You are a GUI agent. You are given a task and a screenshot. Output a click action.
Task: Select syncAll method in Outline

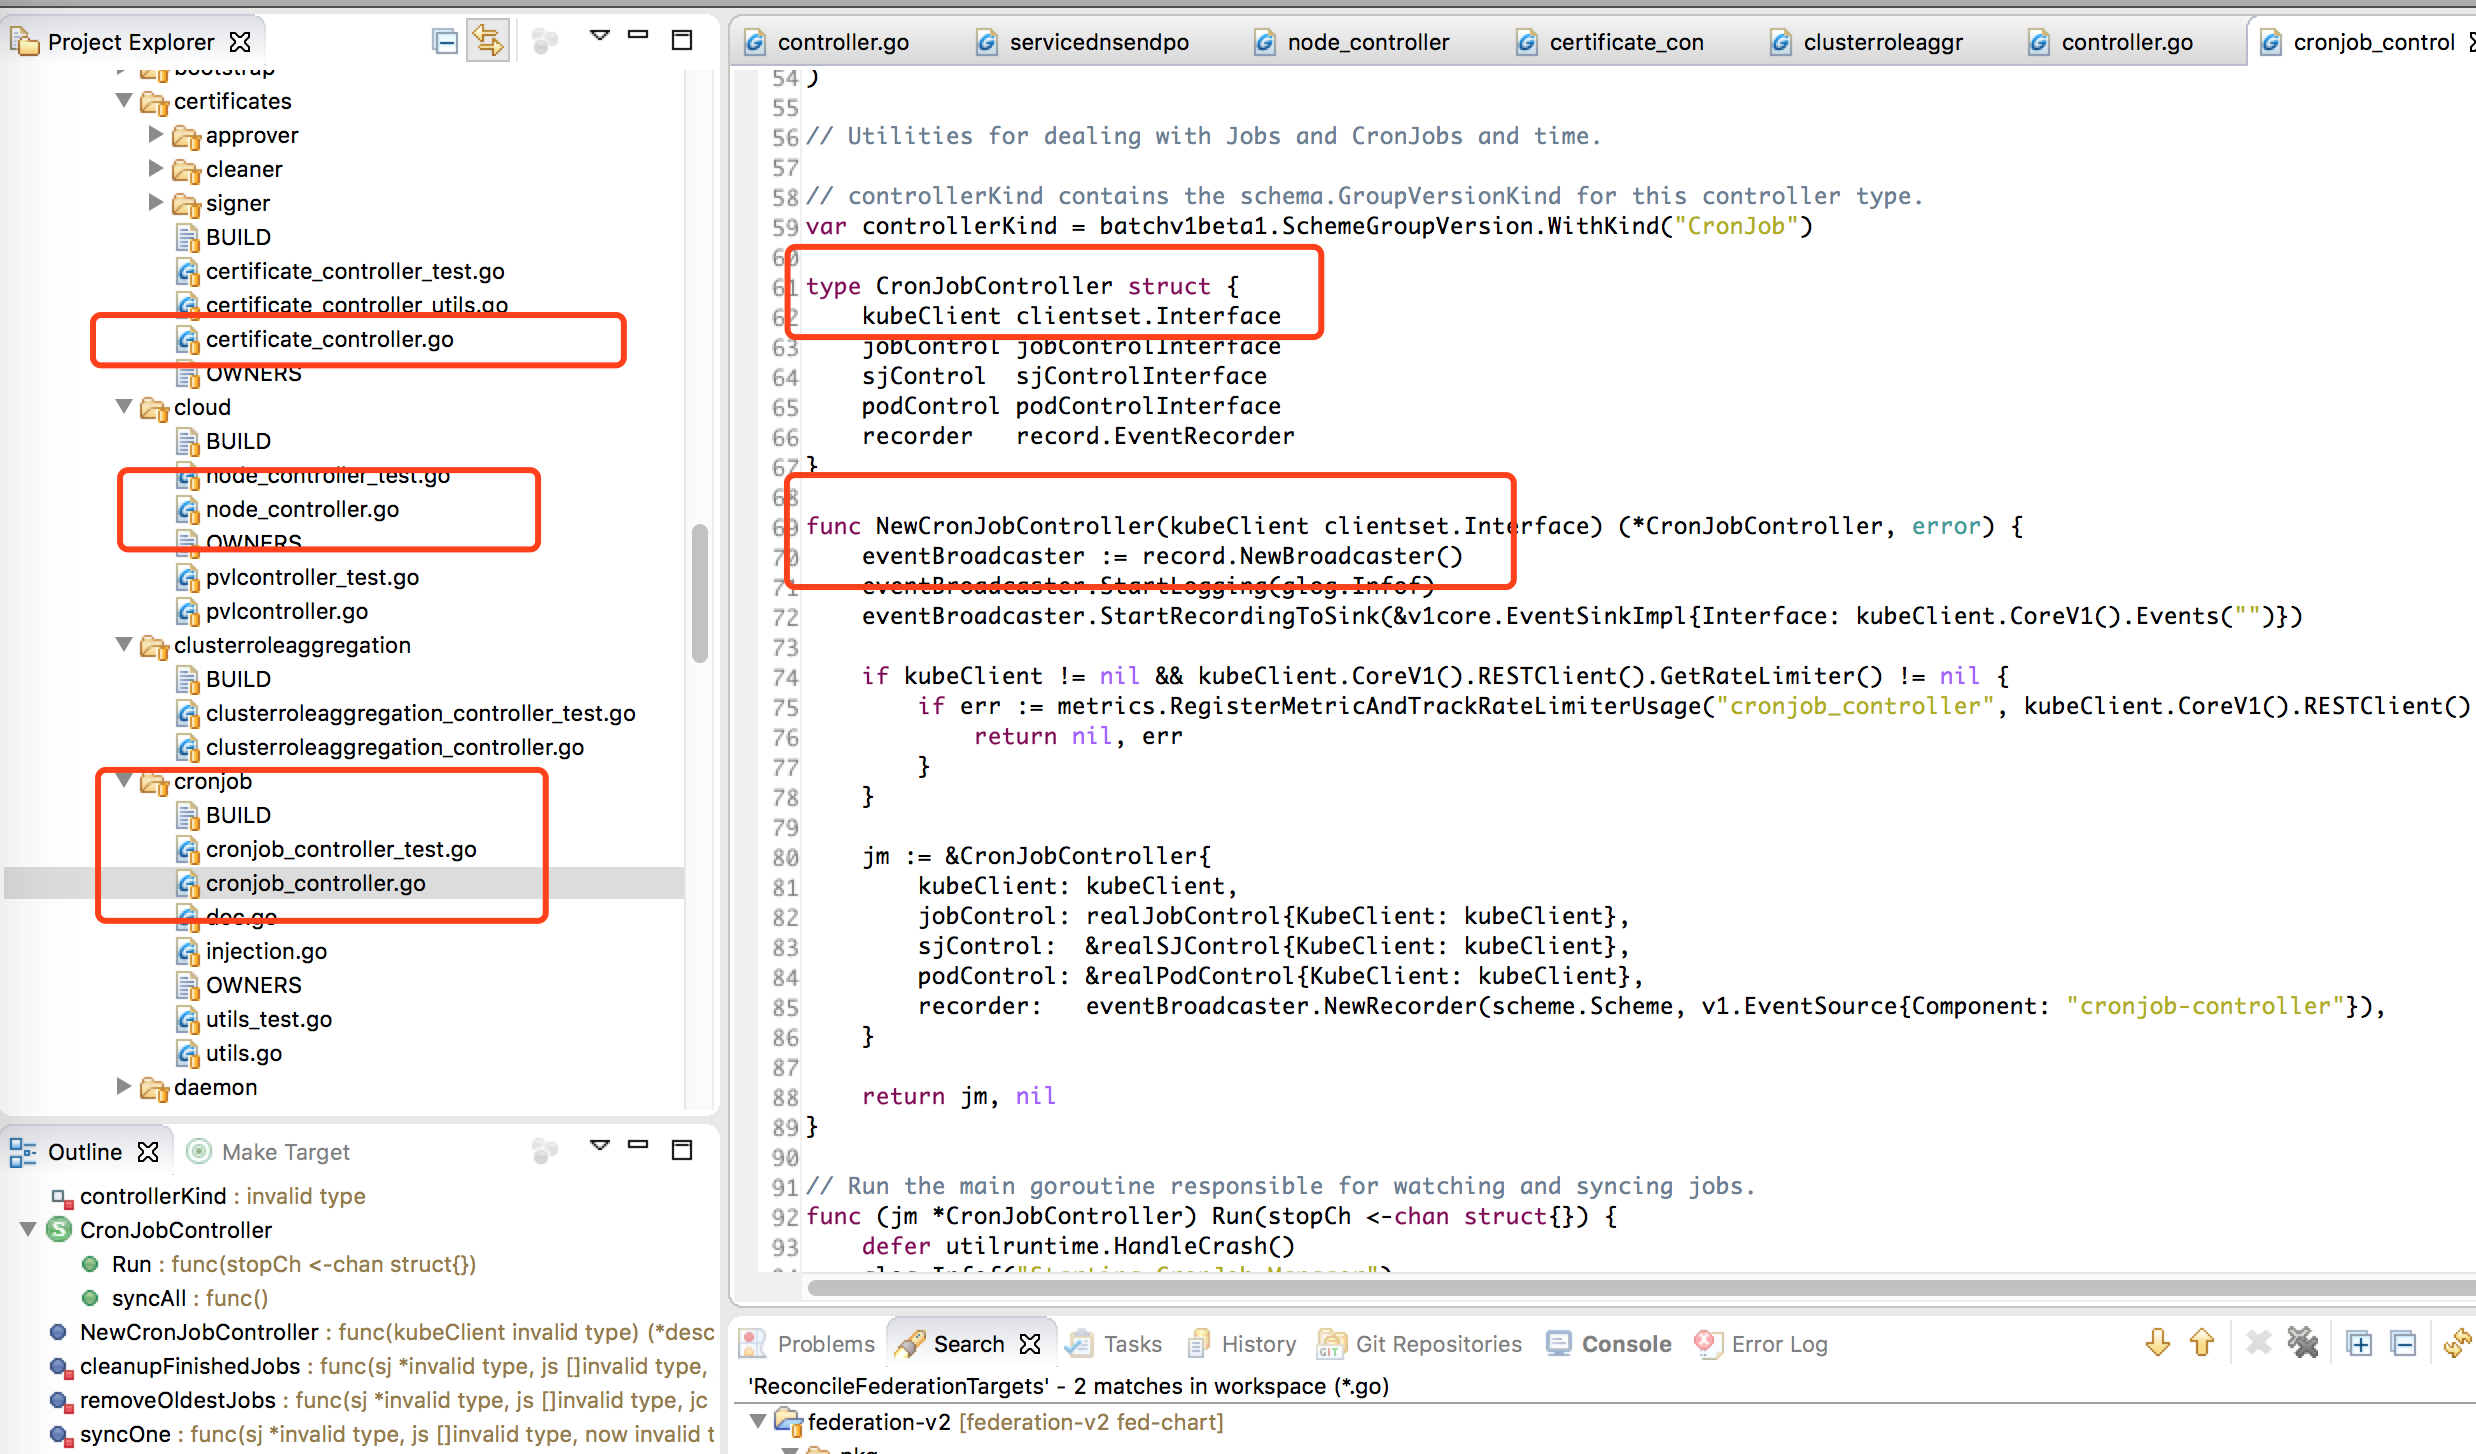coord(189,1298)
